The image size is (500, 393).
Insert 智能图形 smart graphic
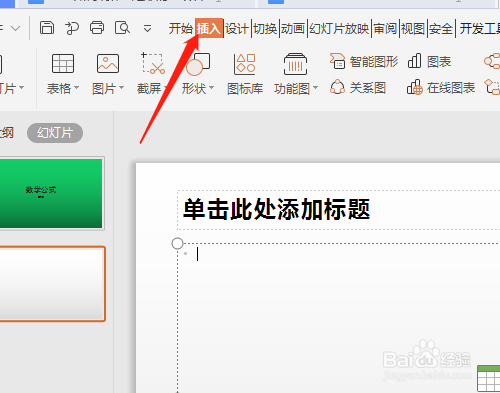[x=364, y=61]
